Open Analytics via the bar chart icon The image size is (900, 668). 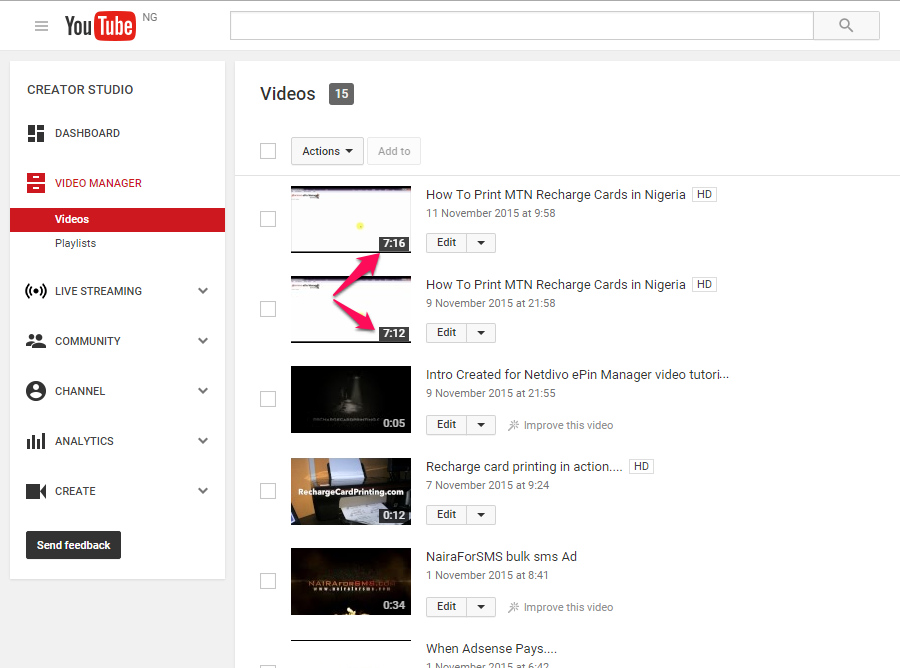pyautogui.click(x=35, y=441)
